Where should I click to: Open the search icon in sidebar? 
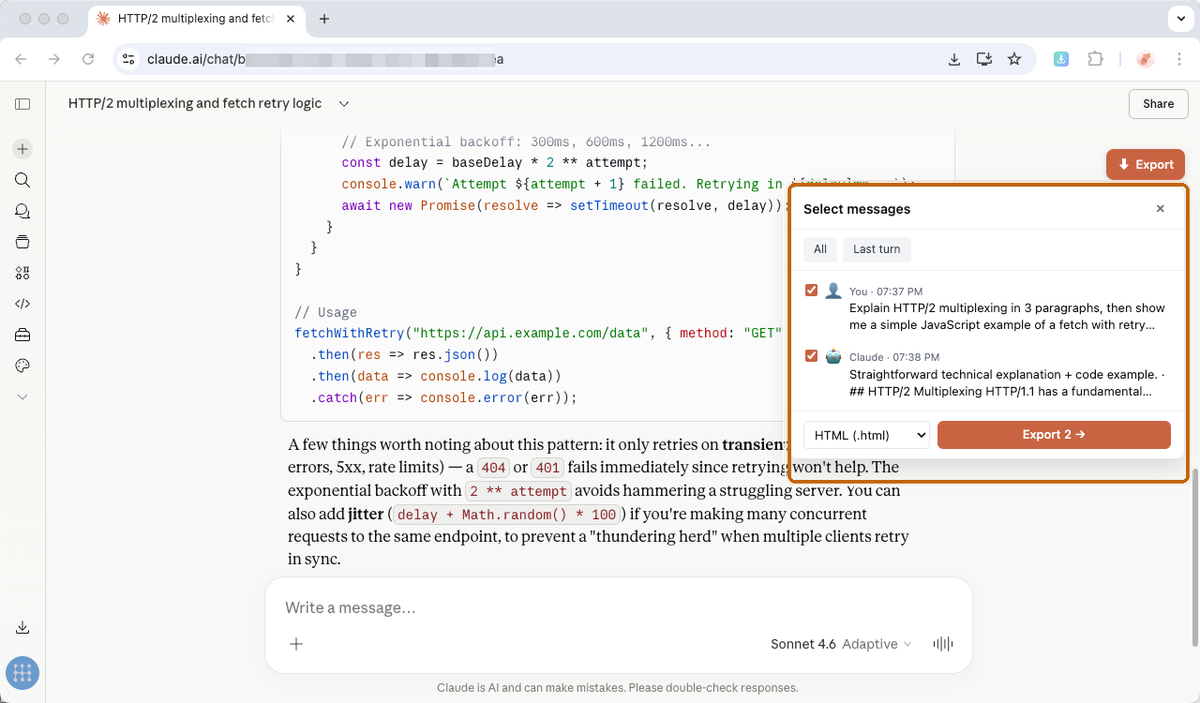coord(22,180)
